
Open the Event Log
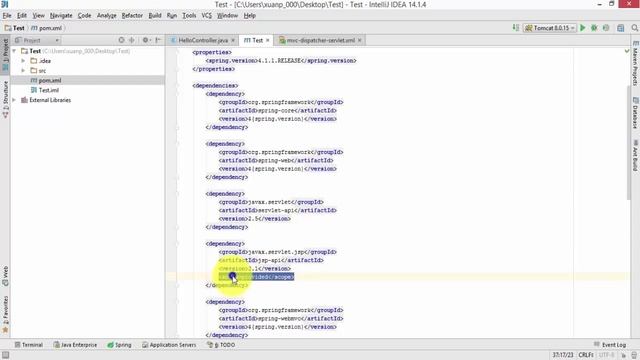click(x=610, y=345)
